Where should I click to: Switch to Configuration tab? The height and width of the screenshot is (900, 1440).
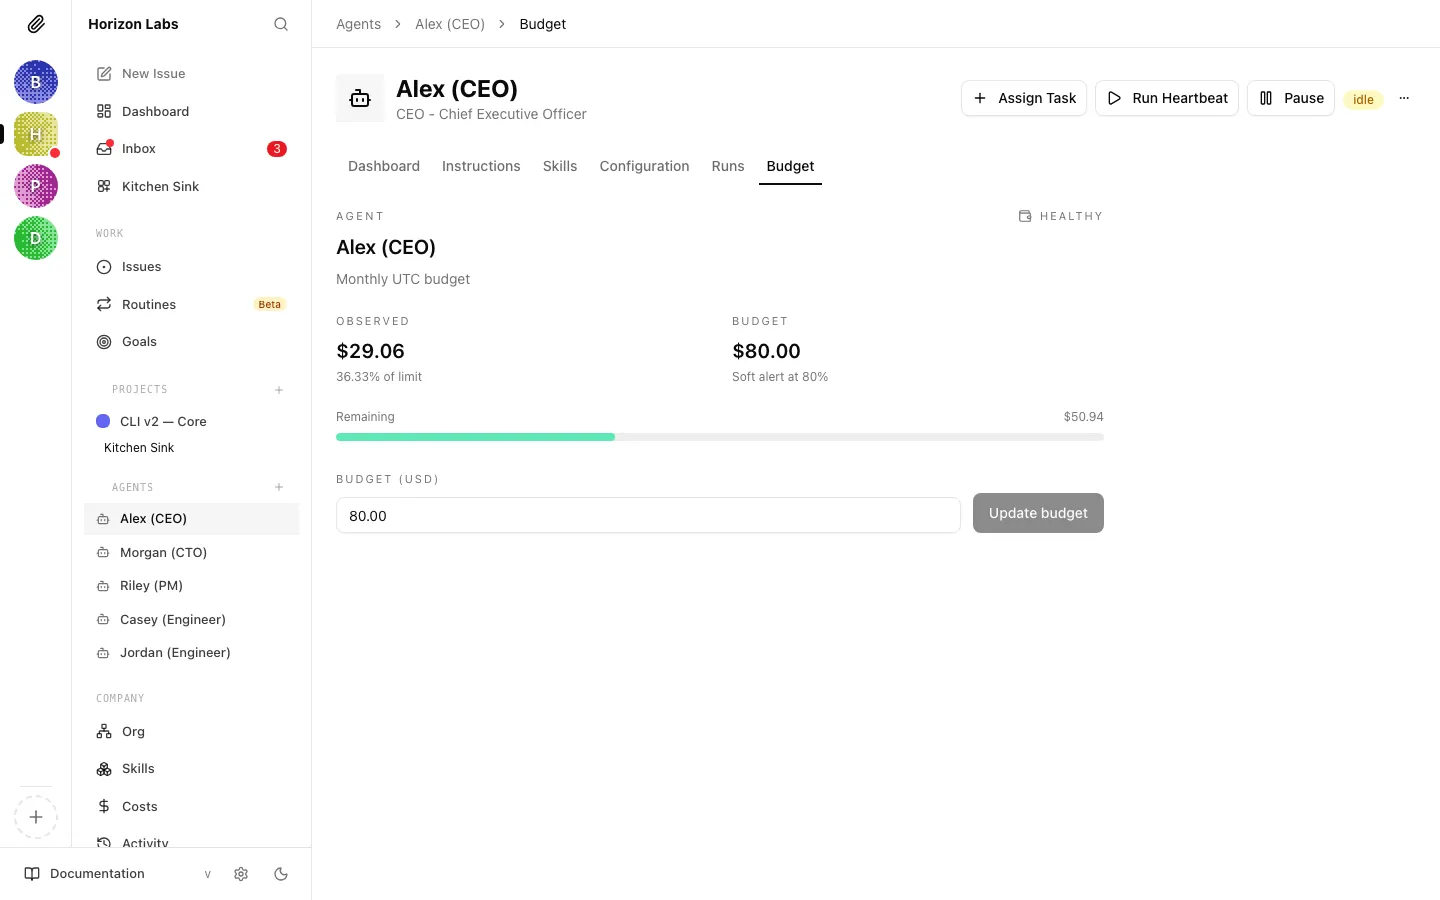coord(644,166)
